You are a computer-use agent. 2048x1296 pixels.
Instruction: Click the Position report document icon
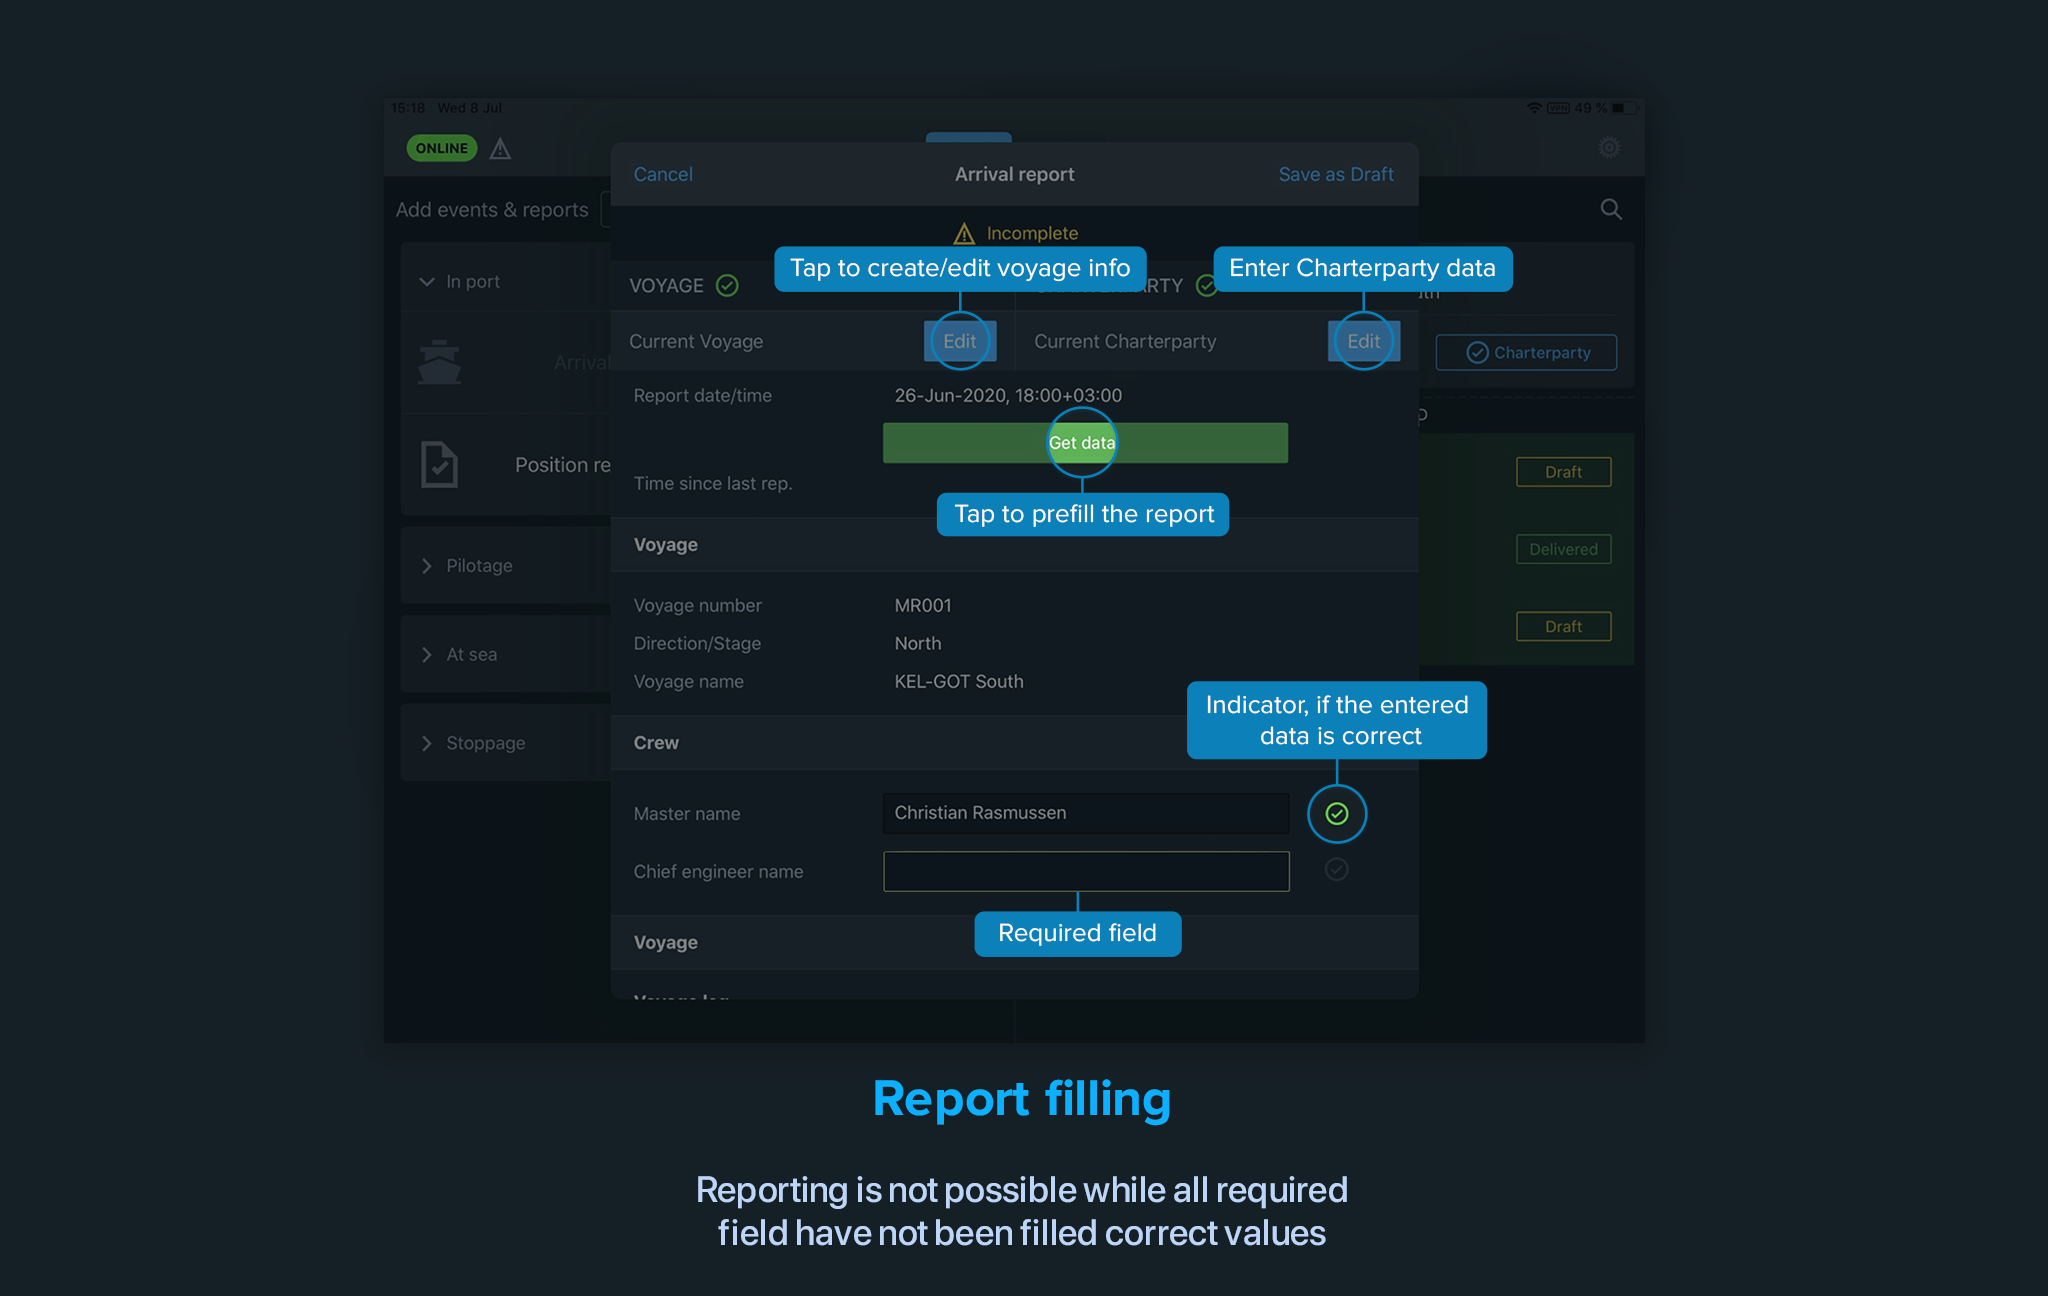pyautogui.click(x=439, y=464)
